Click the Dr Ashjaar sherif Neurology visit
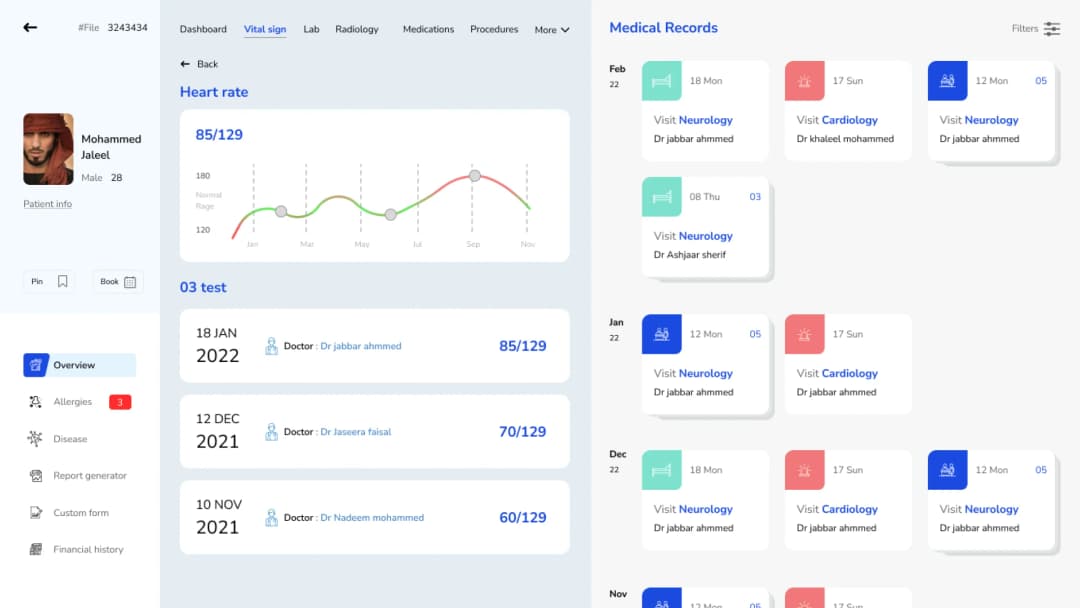This screenshot has height=608, width=1080. (705, 227)
